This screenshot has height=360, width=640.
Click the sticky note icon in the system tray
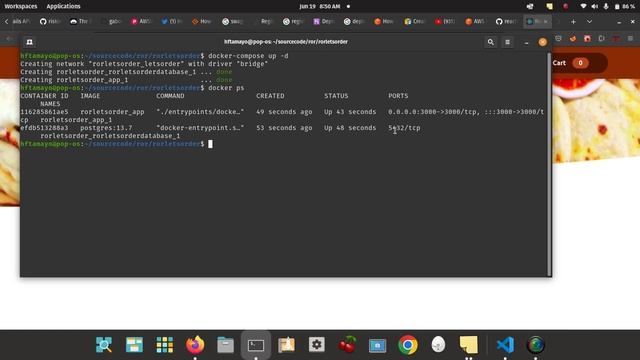click(x=549, y=6)
